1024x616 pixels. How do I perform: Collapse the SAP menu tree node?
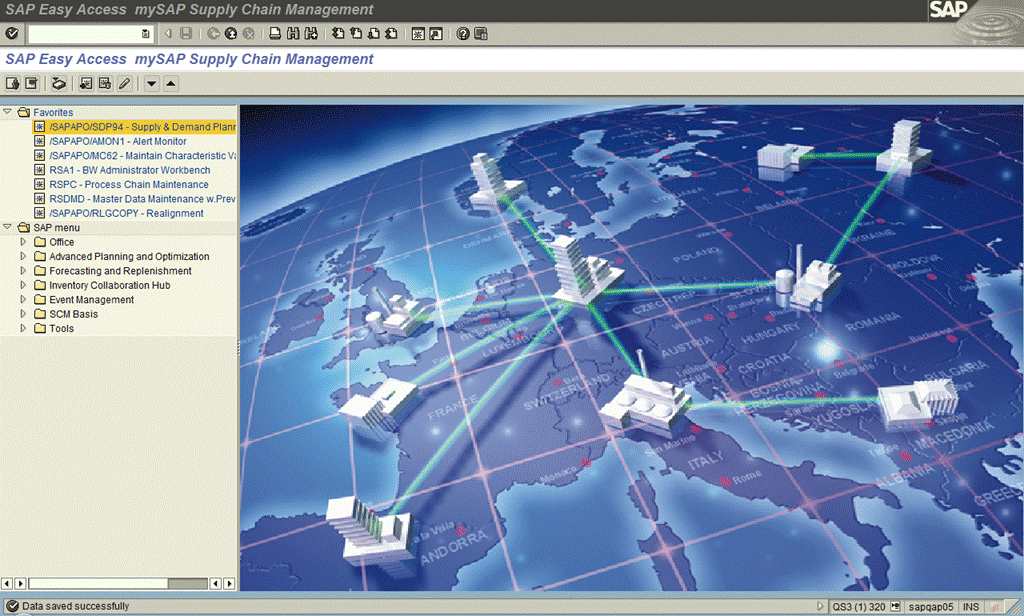tap(7, 227)
